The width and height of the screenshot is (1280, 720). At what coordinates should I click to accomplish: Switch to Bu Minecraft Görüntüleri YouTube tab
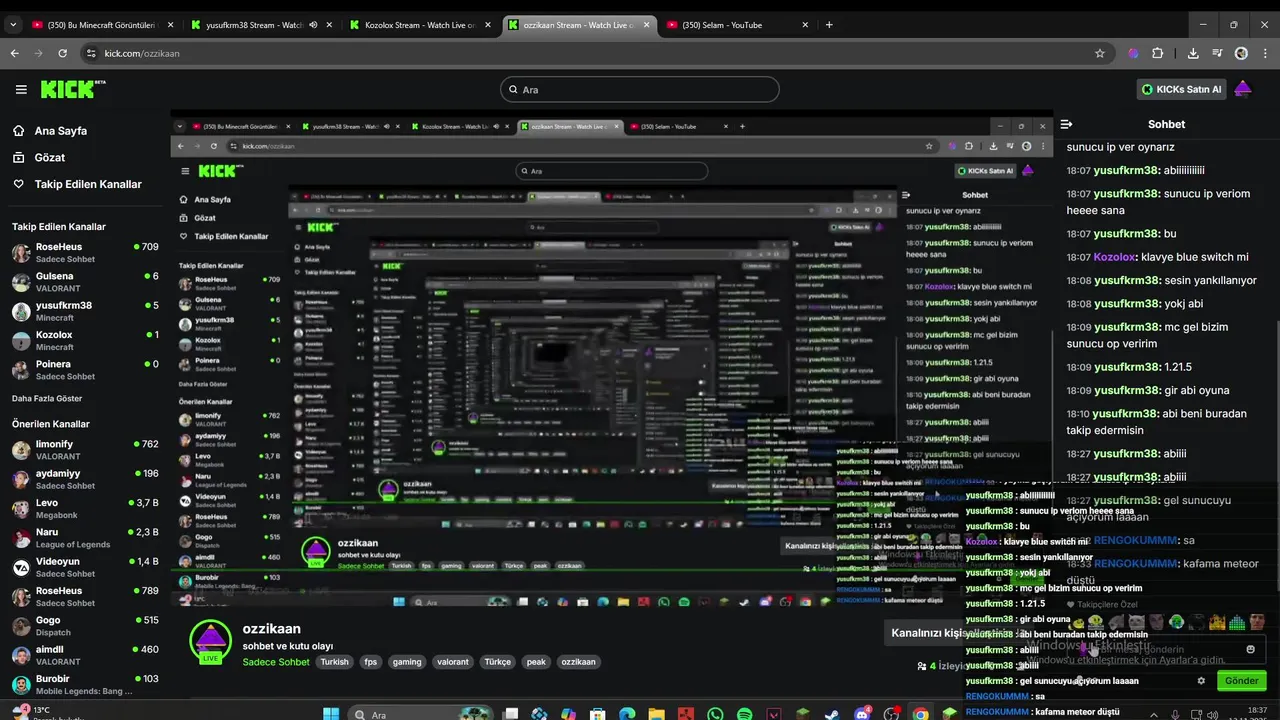[105, 25]
